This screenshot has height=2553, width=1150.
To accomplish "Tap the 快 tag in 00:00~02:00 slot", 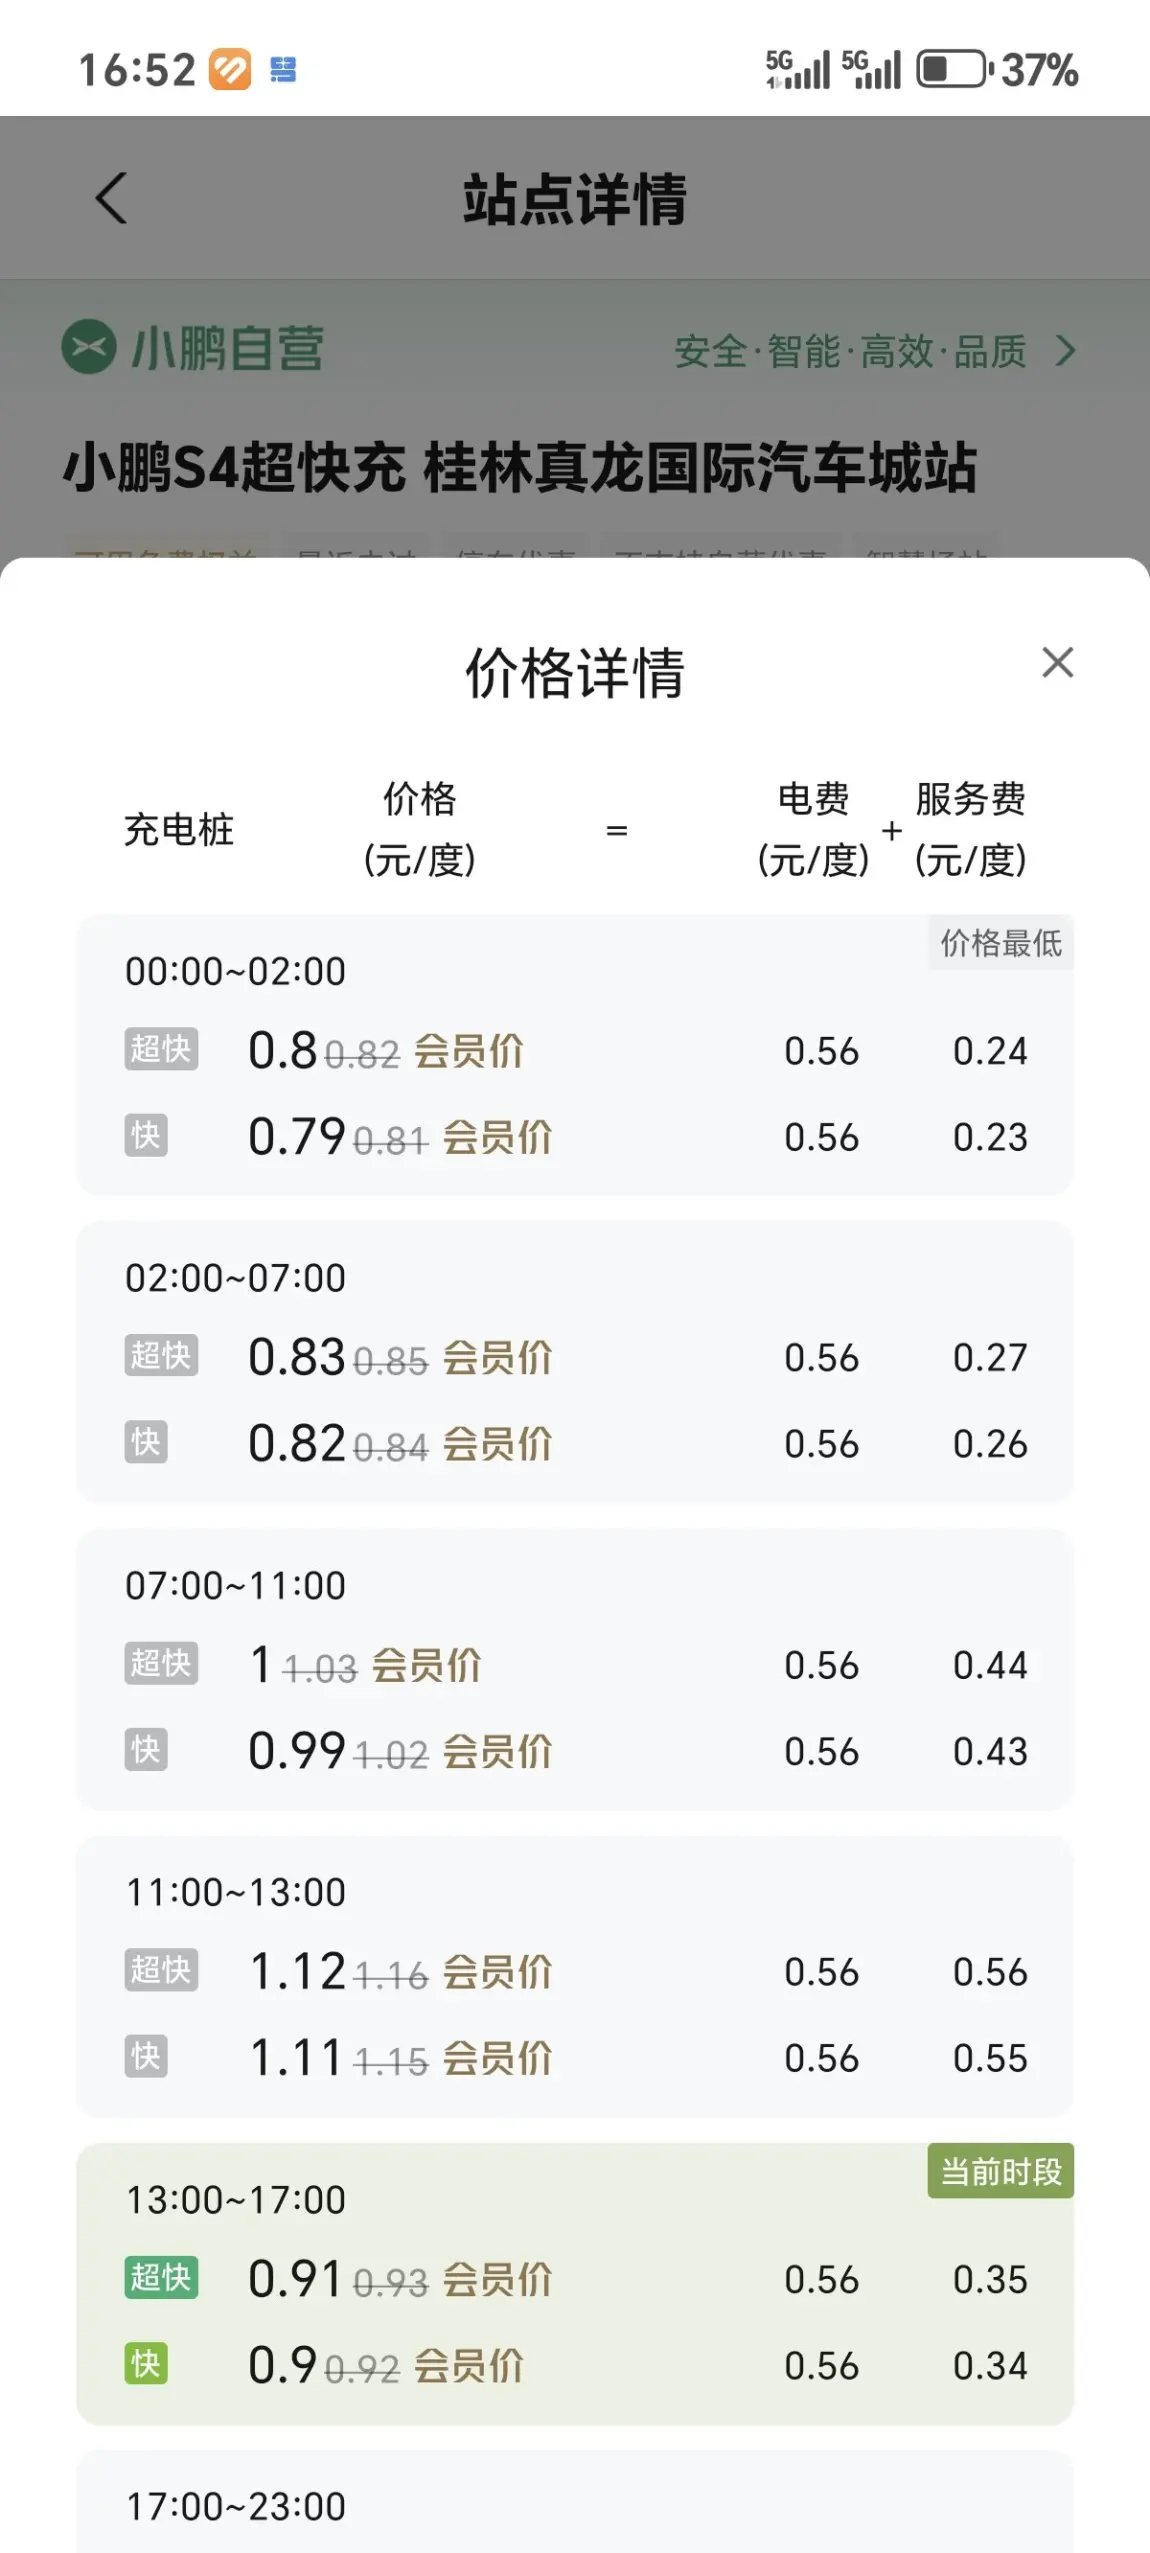I will tap(146, 1135).
